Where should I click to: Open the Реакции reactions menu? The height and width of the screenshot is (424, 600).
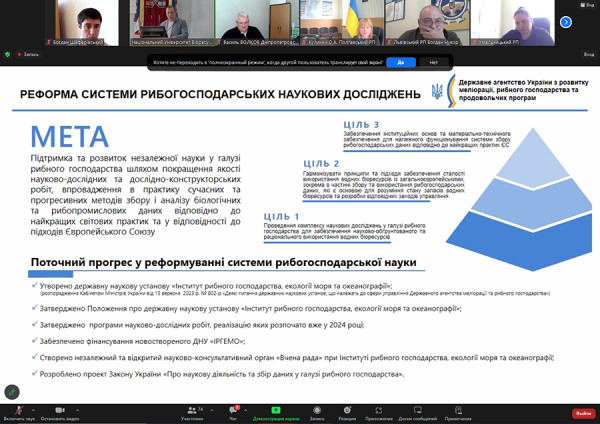(x=347, y=413)
